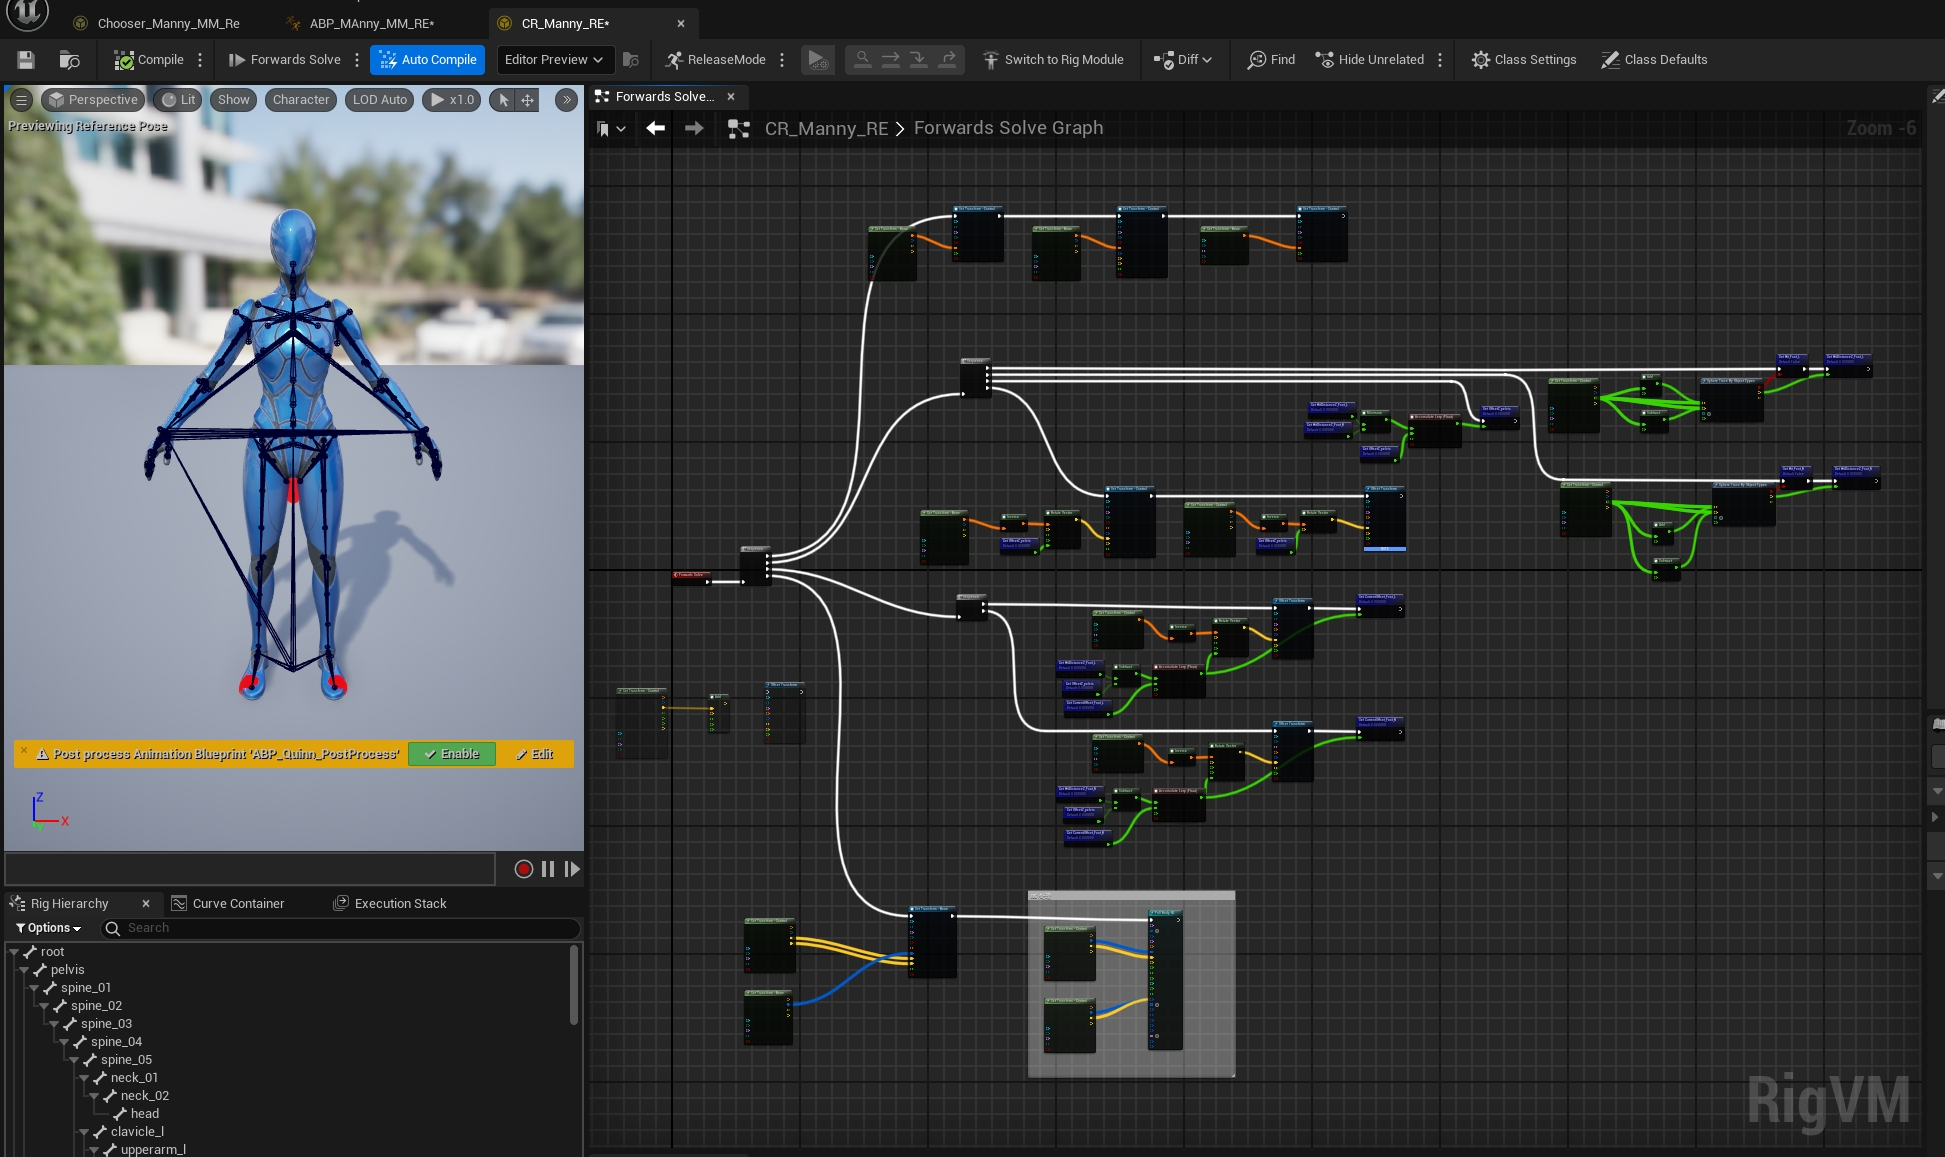Viewport: 1945px width, 1157px height.
Task: Open the Editor Preview dropdown
Action: click(x=551, y=59)
